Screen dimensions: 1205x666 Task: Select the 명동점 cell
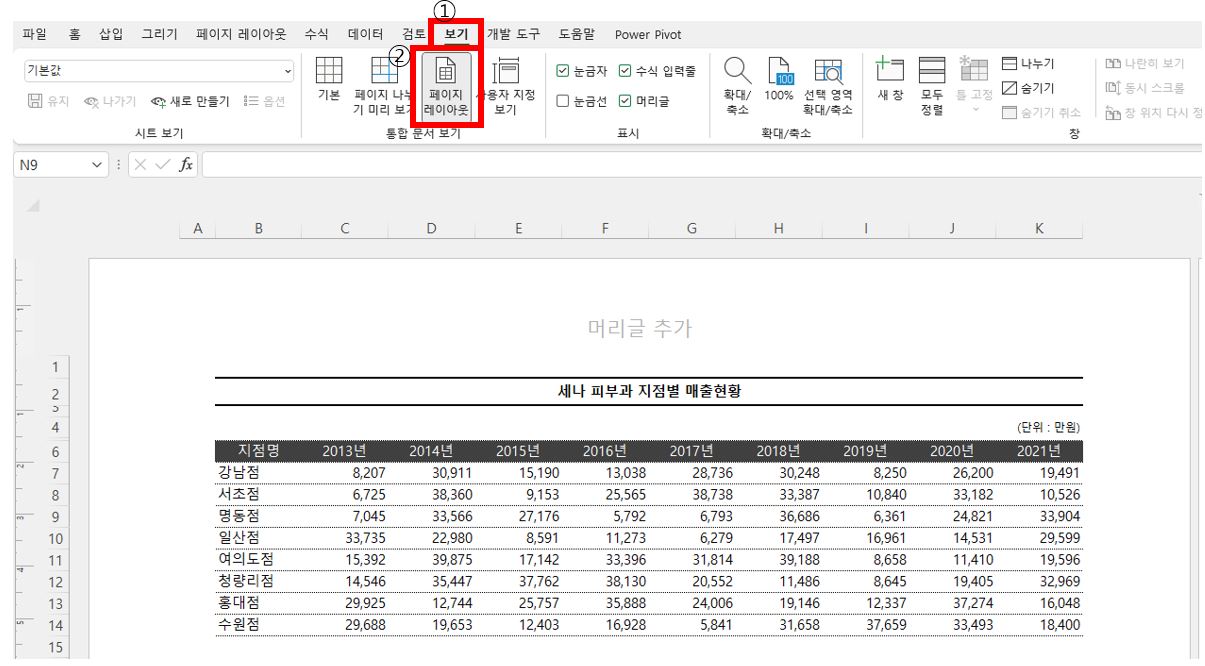click(258, 517)
